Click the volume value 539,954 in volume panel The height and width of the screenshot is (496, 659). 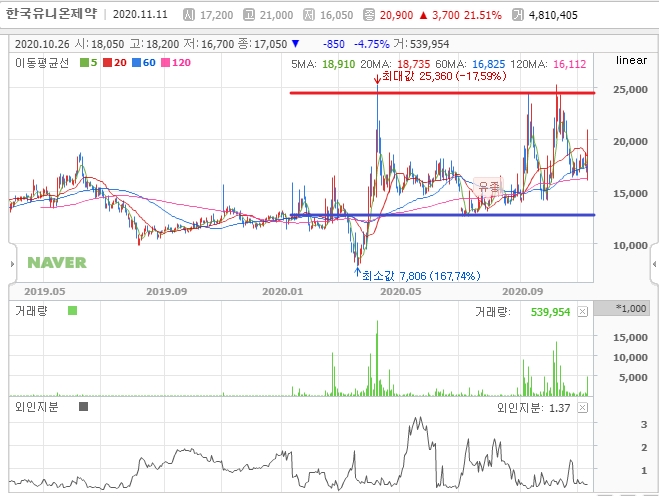550,312
